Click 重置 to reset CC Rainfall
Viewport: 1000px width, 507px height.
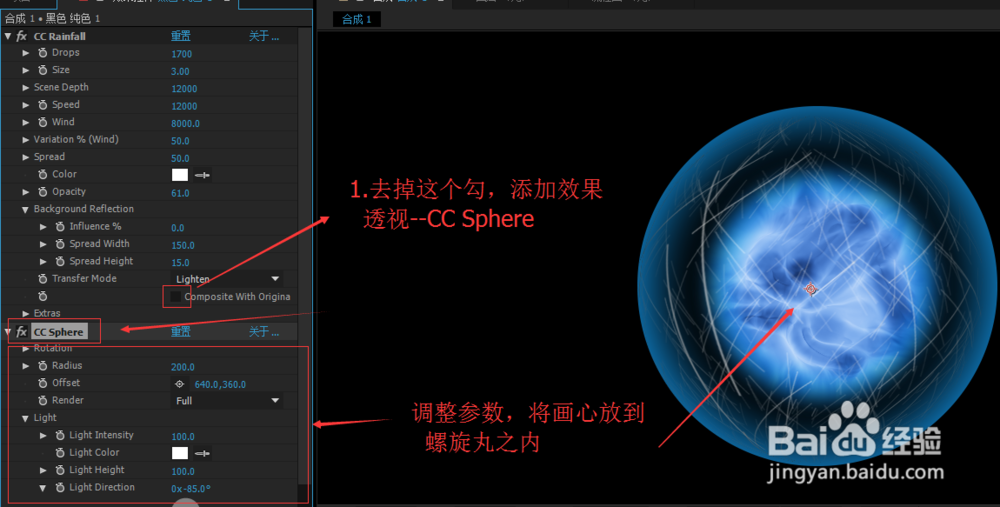click(180, 36)
